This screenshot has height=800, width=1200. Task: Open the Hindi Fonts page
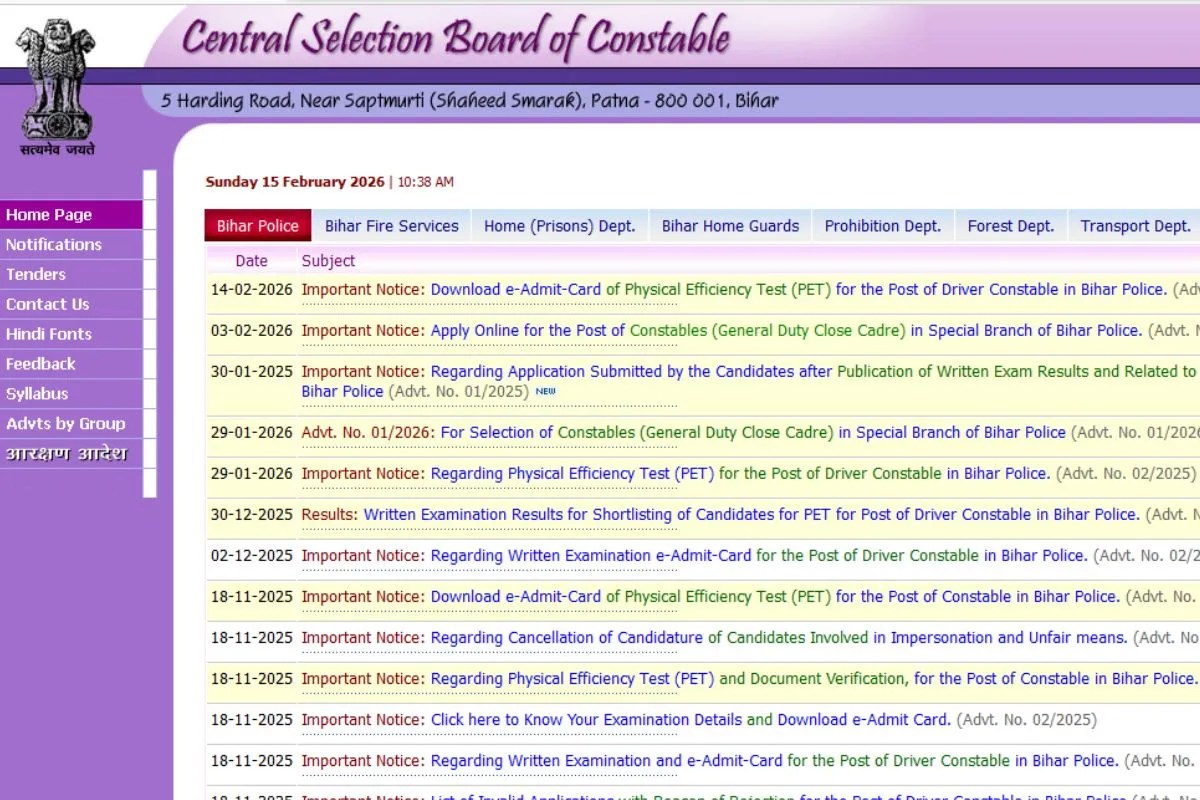tap(48, 335)
